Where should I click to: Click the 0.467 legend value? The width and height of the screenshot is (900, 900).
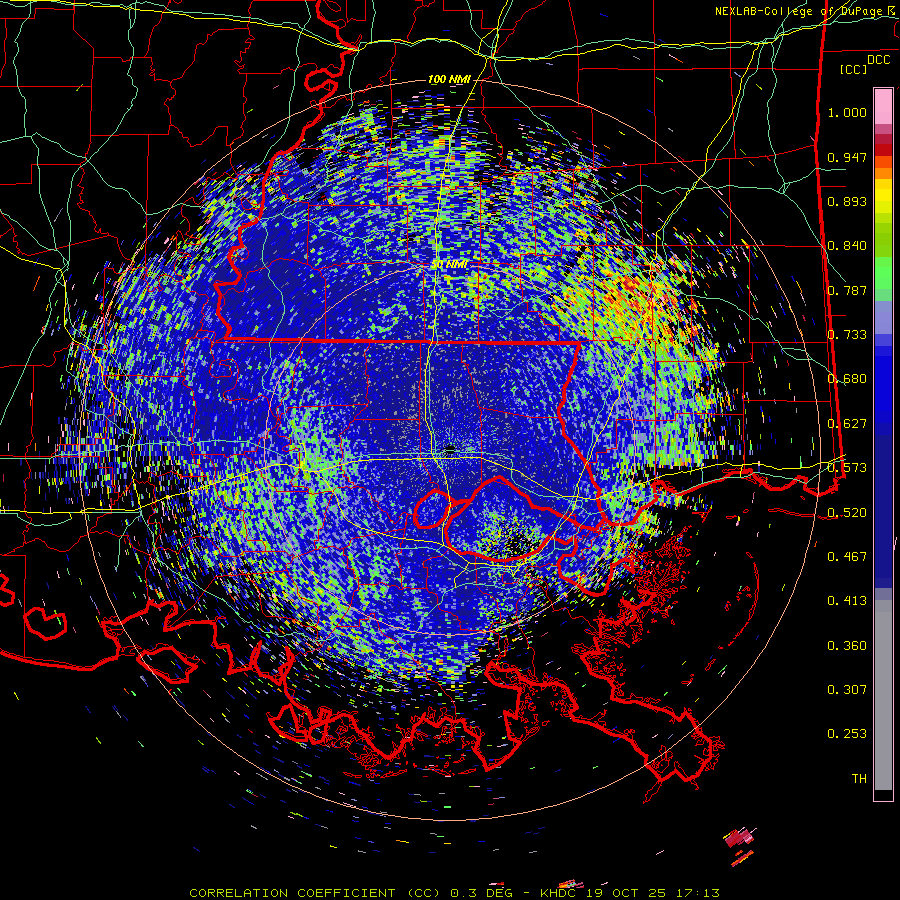click(x=847, y=557)
